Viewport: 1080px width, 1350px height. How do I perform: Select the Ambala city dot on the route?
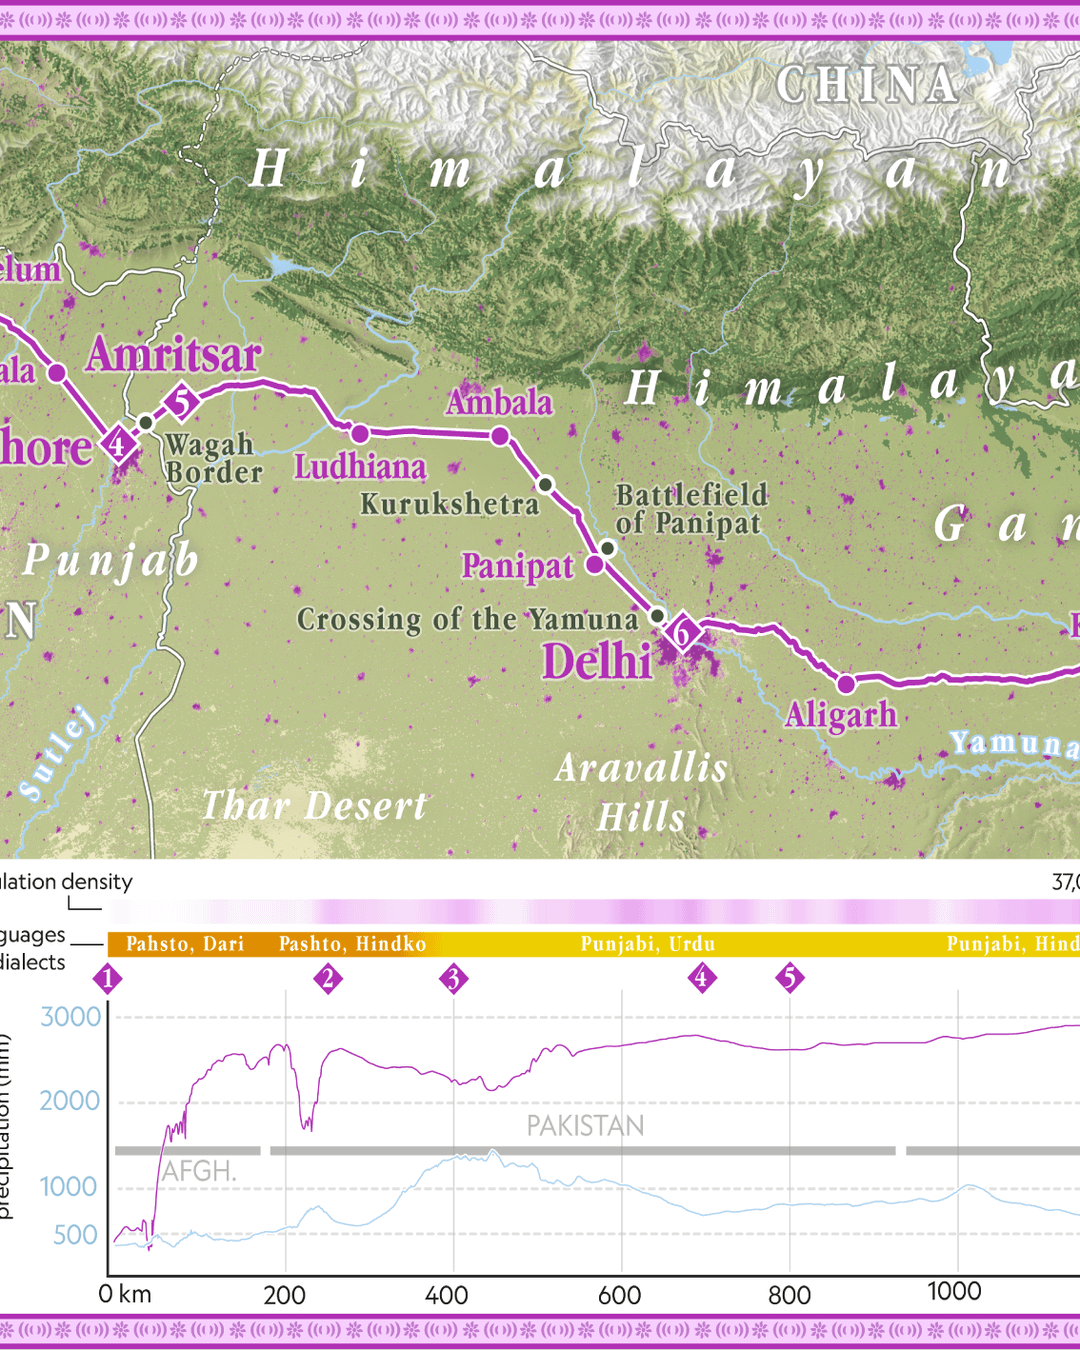coord(500,436)
